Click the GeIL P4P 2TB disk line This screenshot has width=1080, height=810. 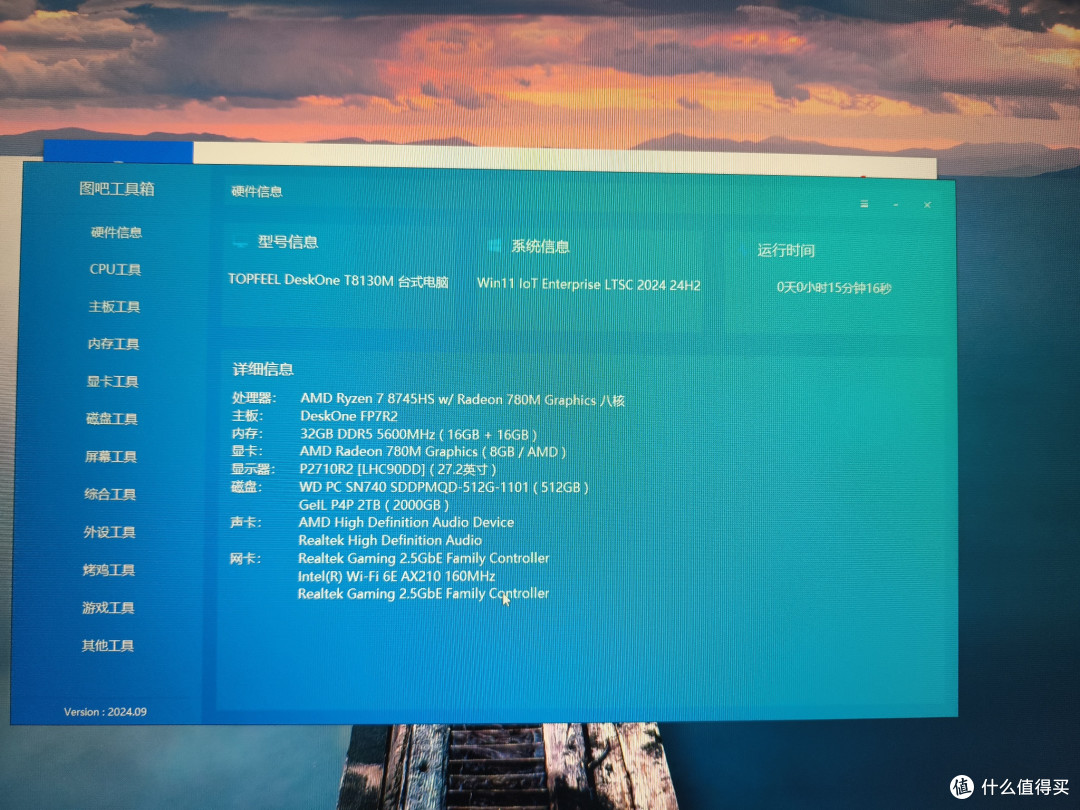point(373,505)
